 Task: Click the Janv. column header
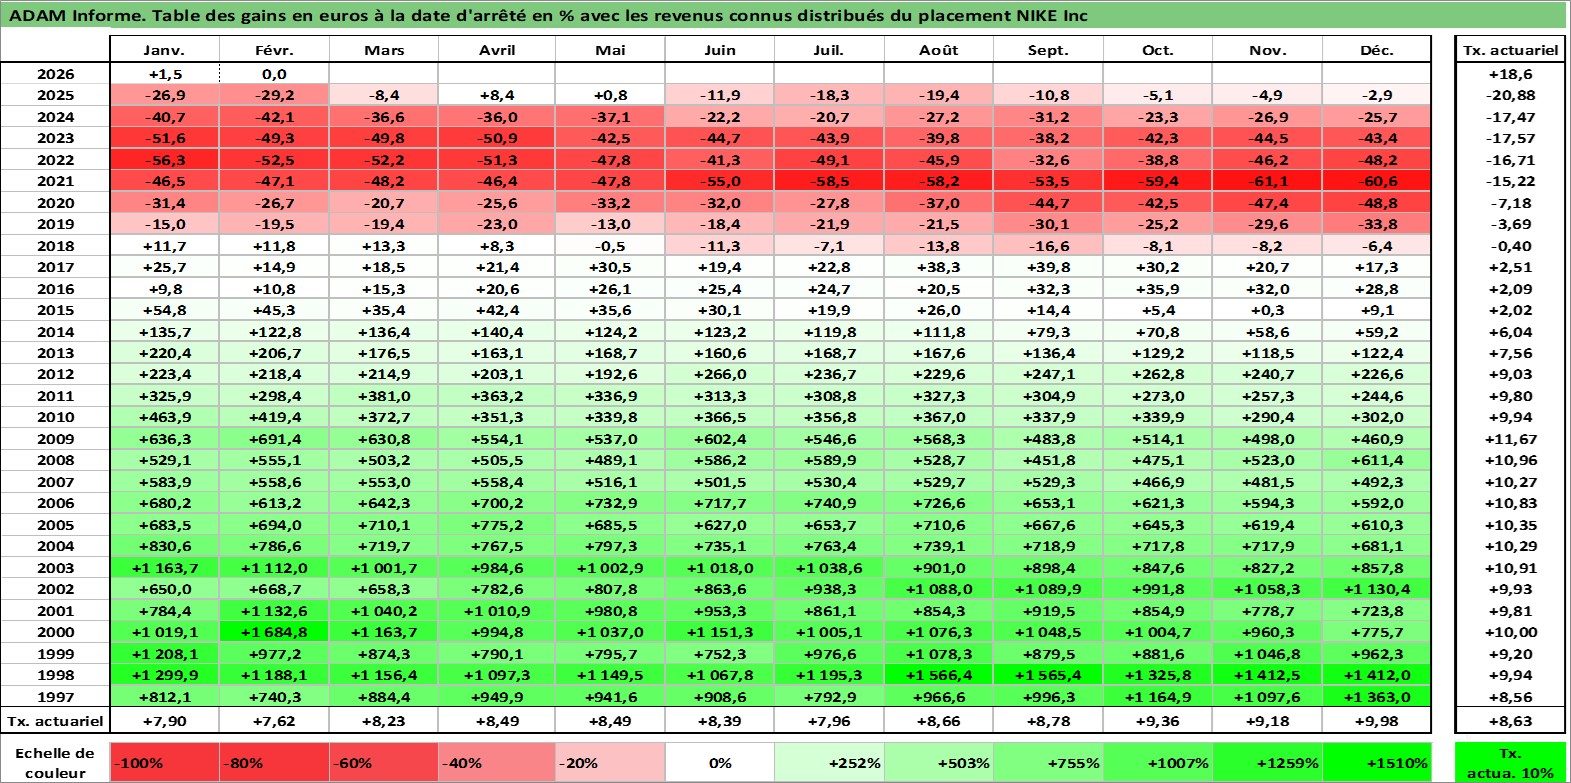[x=164, y=50]
